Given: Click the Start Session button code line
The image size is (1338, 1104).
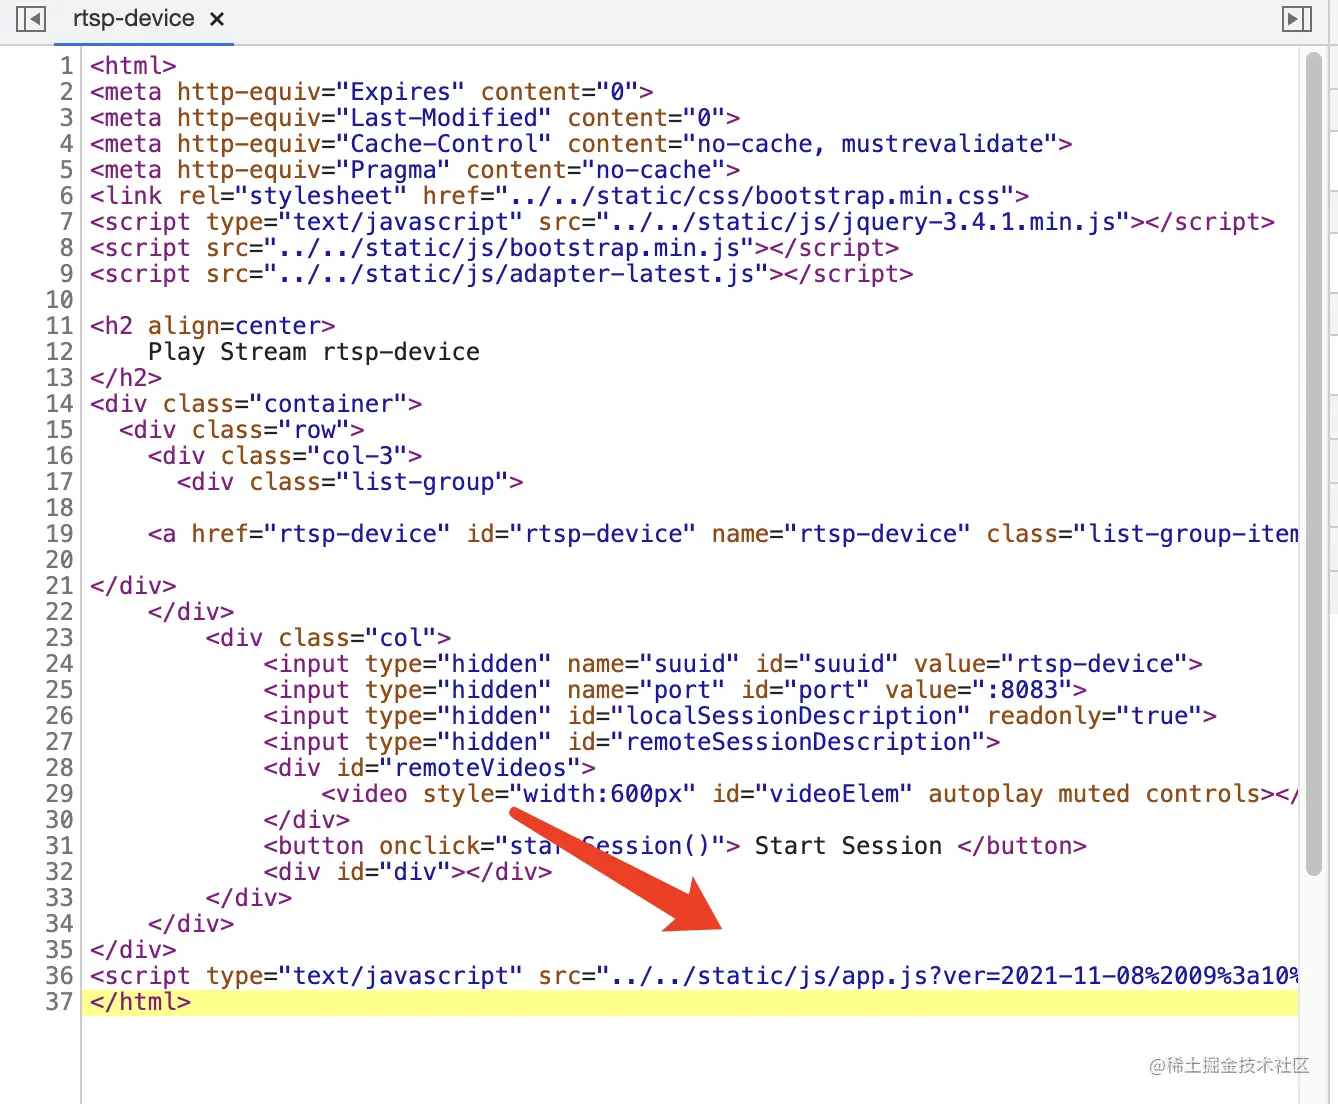Looking at the screenshot, I should point(675,846).
